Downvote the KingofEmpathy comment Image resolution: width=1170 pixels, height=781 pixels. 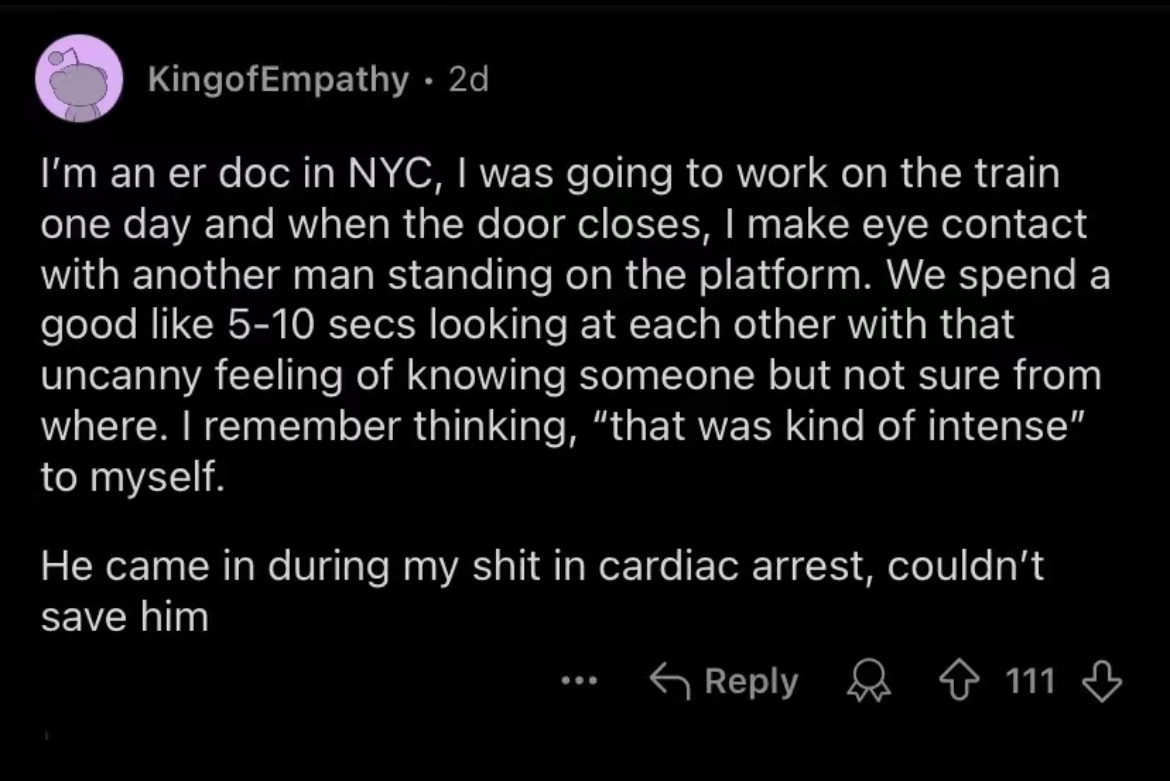pyautogui.click(x=1102, y=682)
